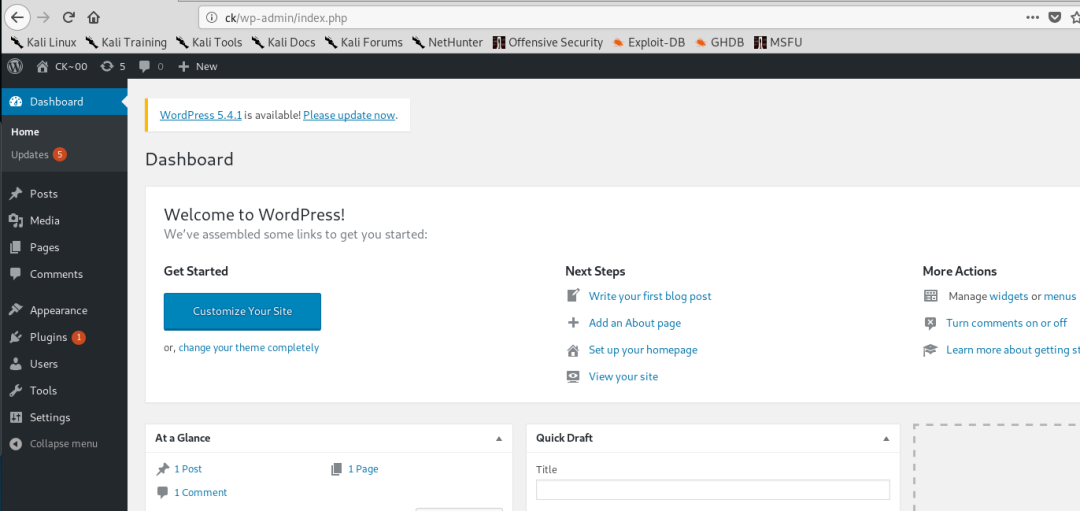Viewport: 1080px width, 511px height.
Task: Open NetHunter bookmark
Action: [448, 43]
